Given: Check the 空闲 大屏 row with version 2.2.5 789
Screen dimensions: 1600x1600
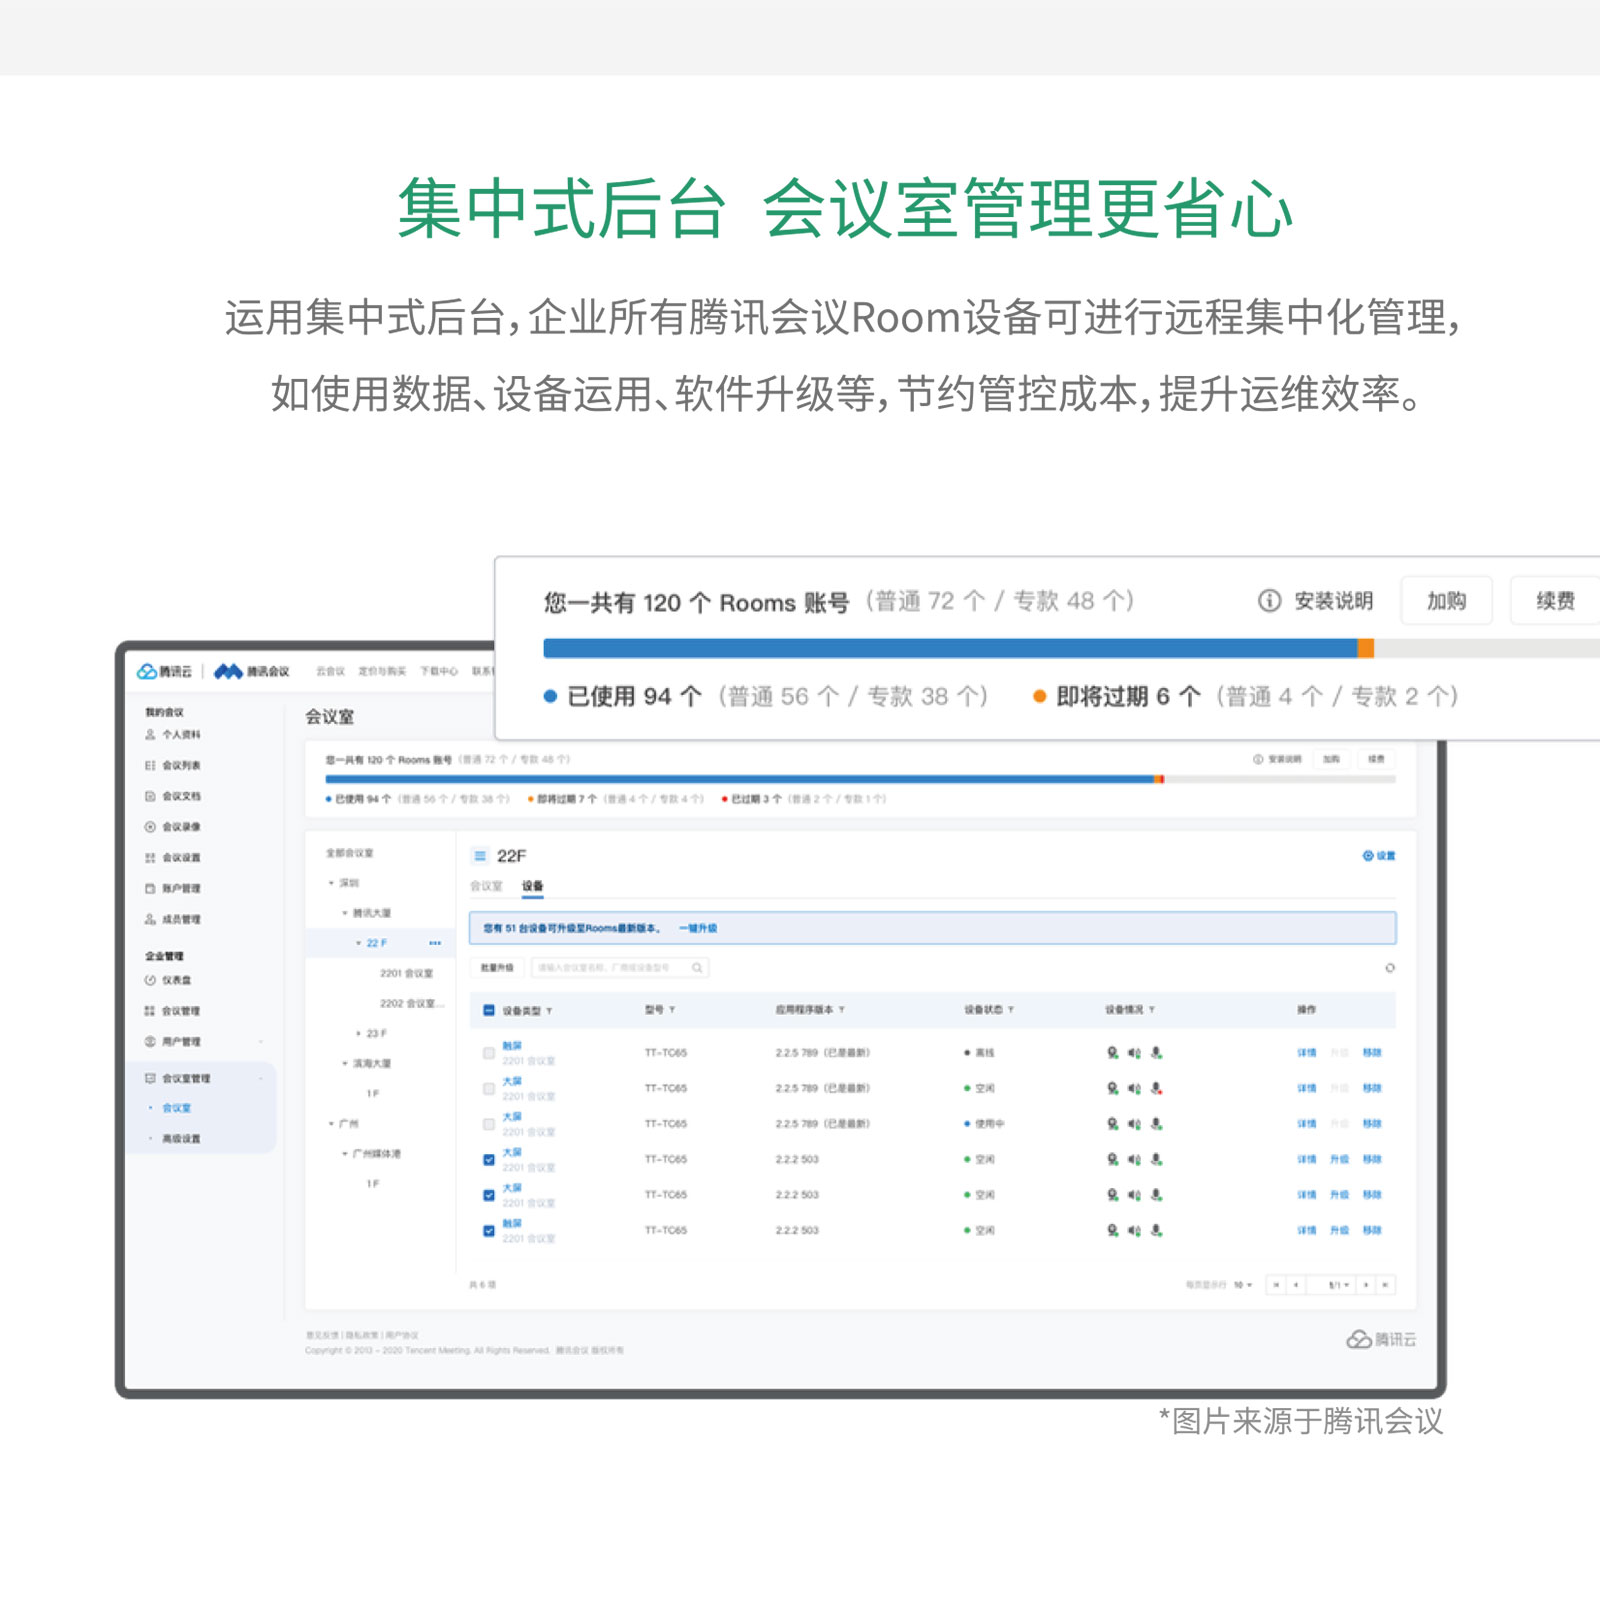Looking at the screenshot, I should coord(489,1088).
